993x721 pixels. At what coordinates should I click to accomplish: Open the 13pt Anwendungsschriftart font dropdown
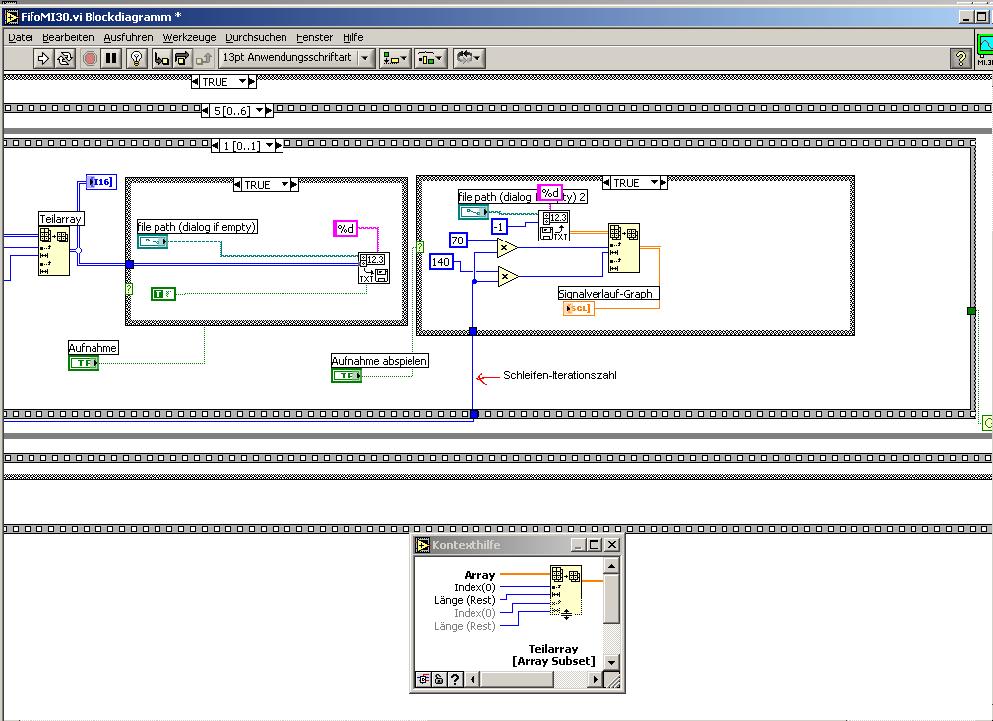tap(295, 59)
